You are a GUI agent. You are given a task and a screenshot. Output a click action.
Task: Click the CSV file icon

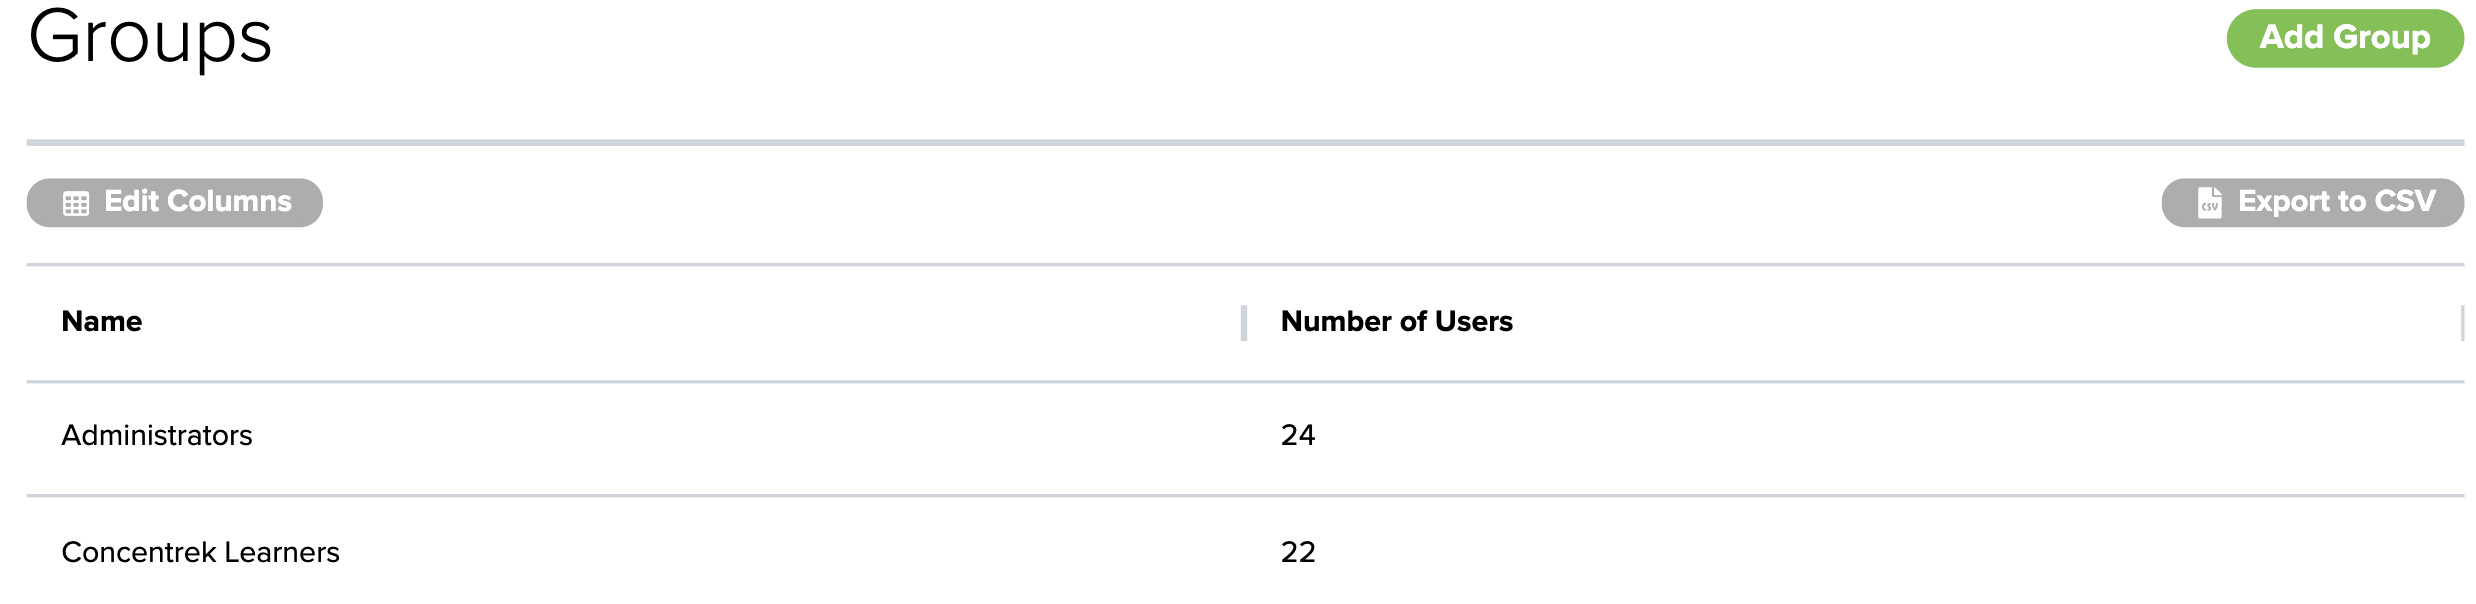tap(2210, 203)
